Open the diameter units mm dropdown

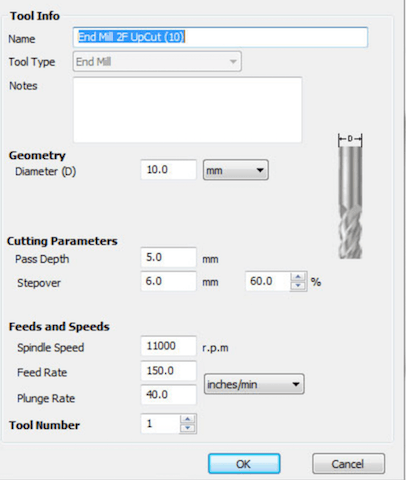(x=235, y=170)
